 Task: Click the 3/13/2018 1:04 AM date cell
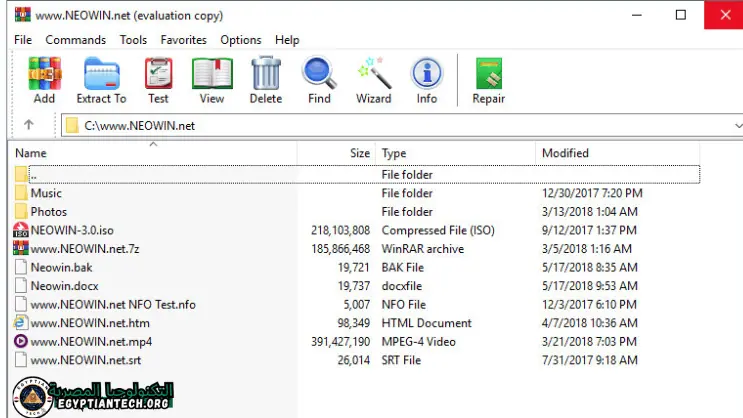click(x=590, y=211)
